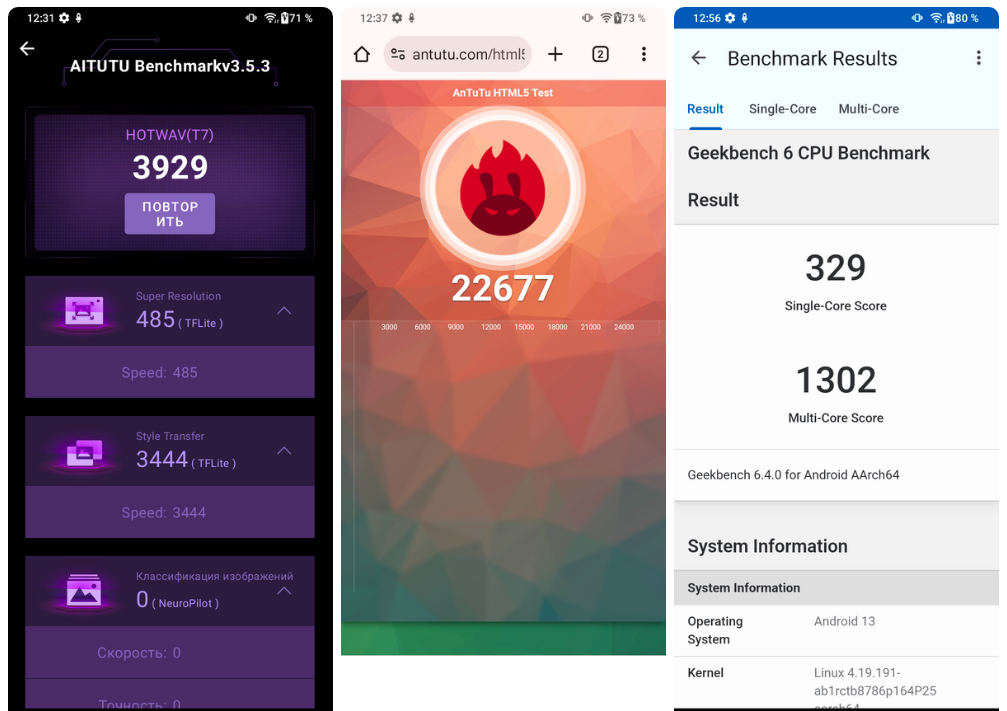
Task: Click the 12000 mark on score scale
Action: [491, 327]
